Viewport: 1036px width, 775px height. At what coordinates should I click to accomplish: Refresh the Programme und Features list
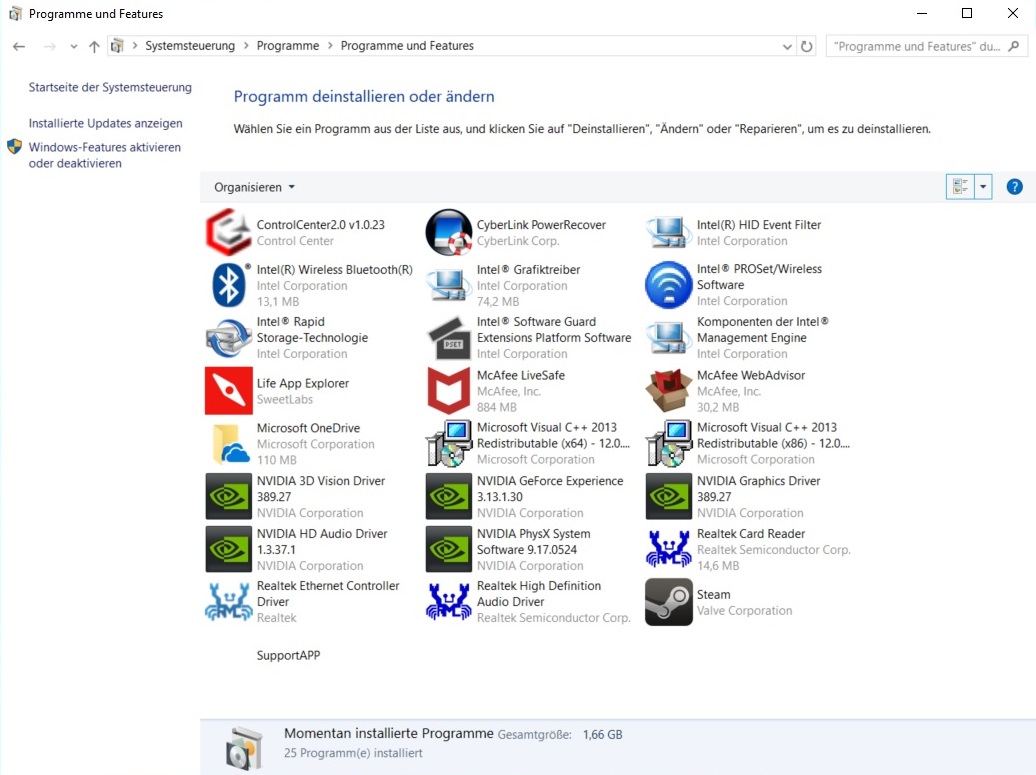pyautogui.click(x=807, y=46)
